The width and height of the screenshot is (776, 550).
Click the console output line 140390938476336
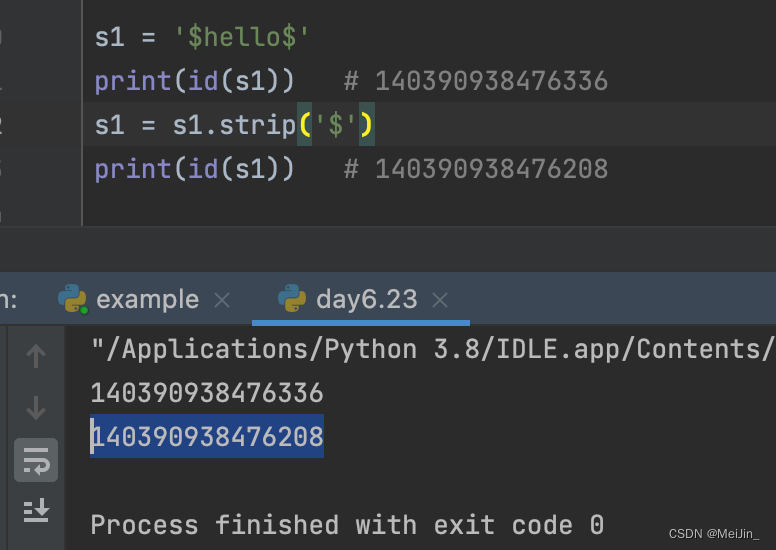207,393
